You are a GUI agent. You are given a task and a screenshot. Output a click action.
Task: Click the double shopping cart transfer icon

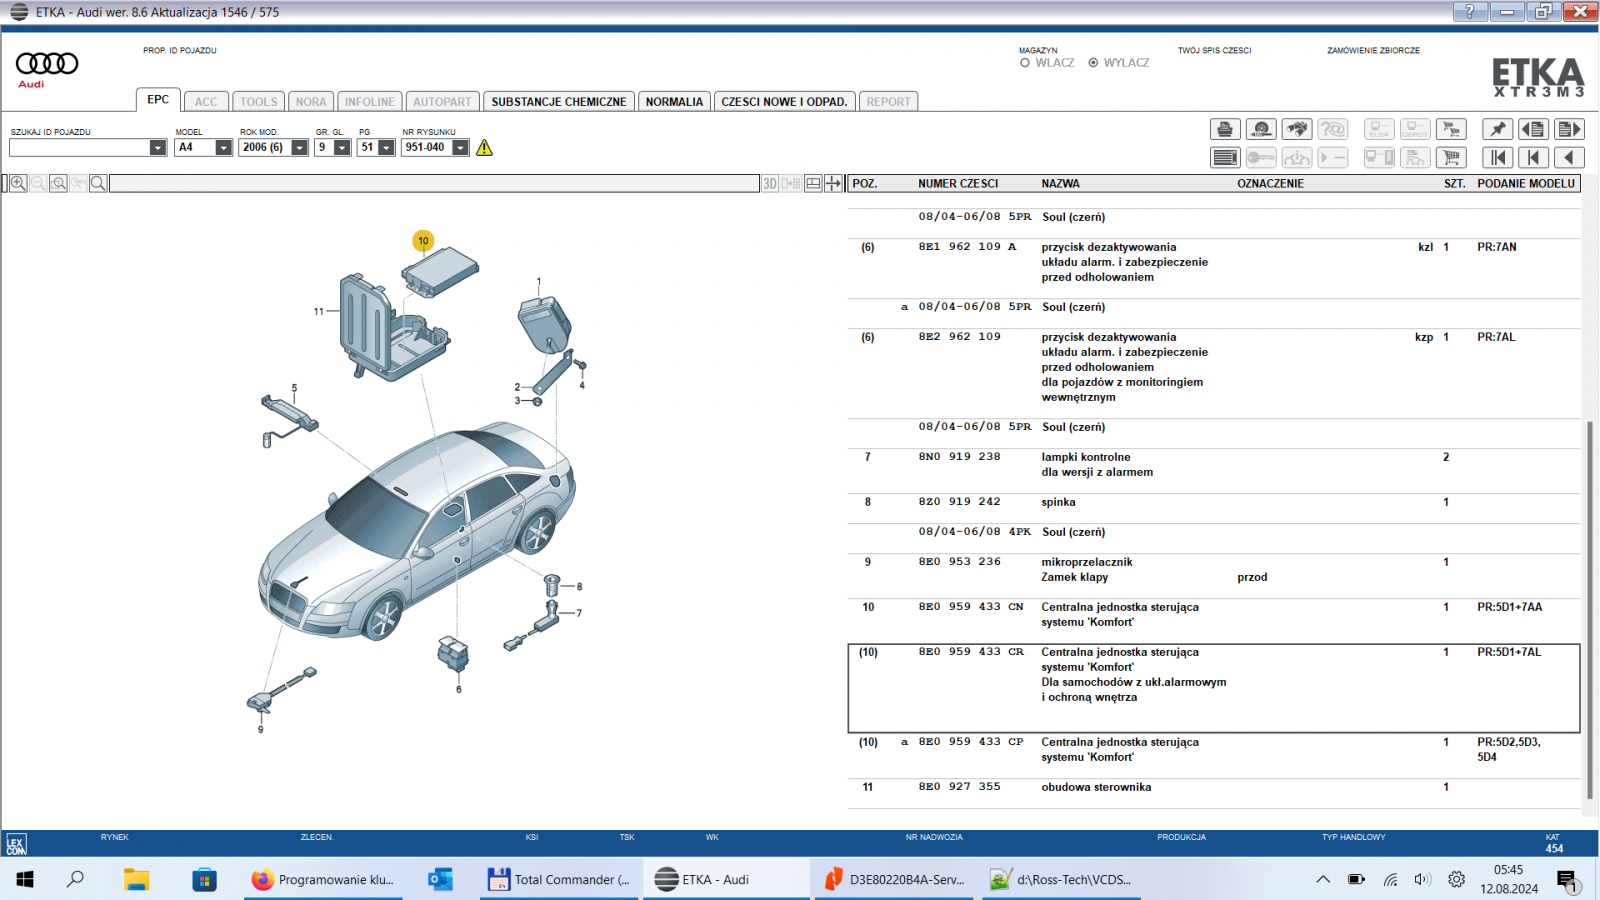(1451, 129)
